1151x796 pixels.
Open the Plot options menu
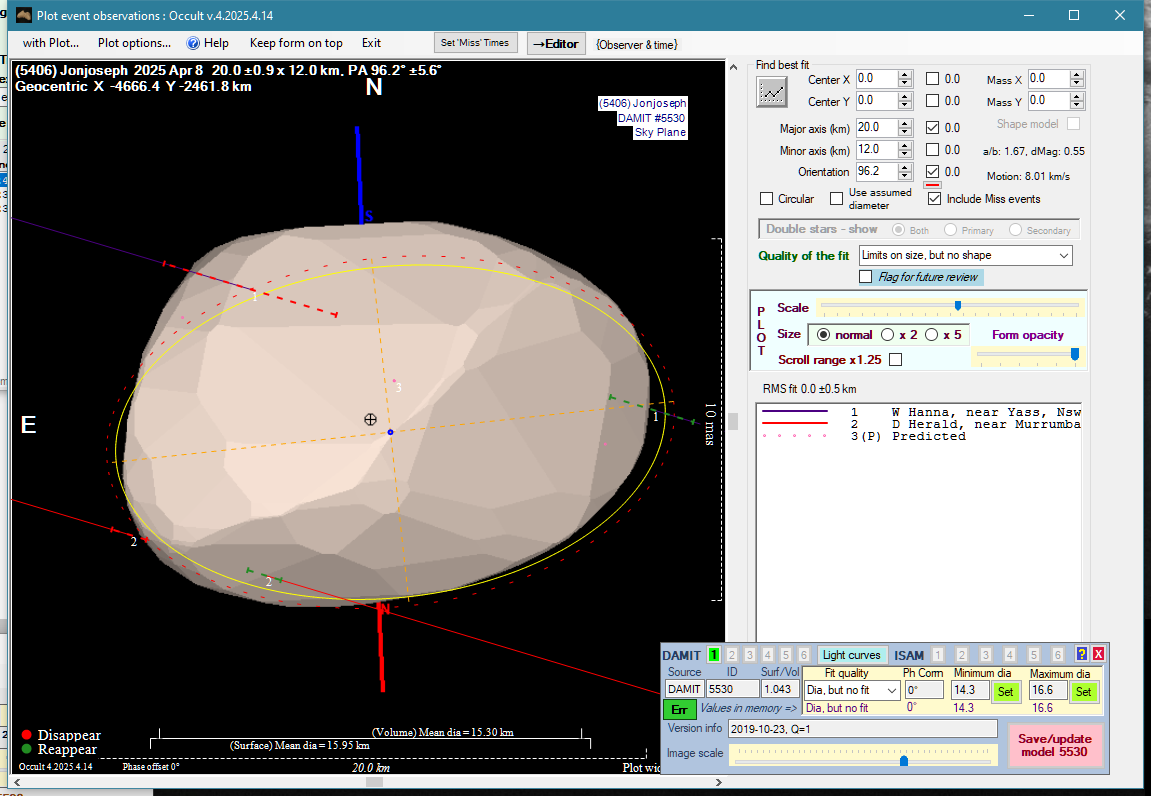(134, 43)
